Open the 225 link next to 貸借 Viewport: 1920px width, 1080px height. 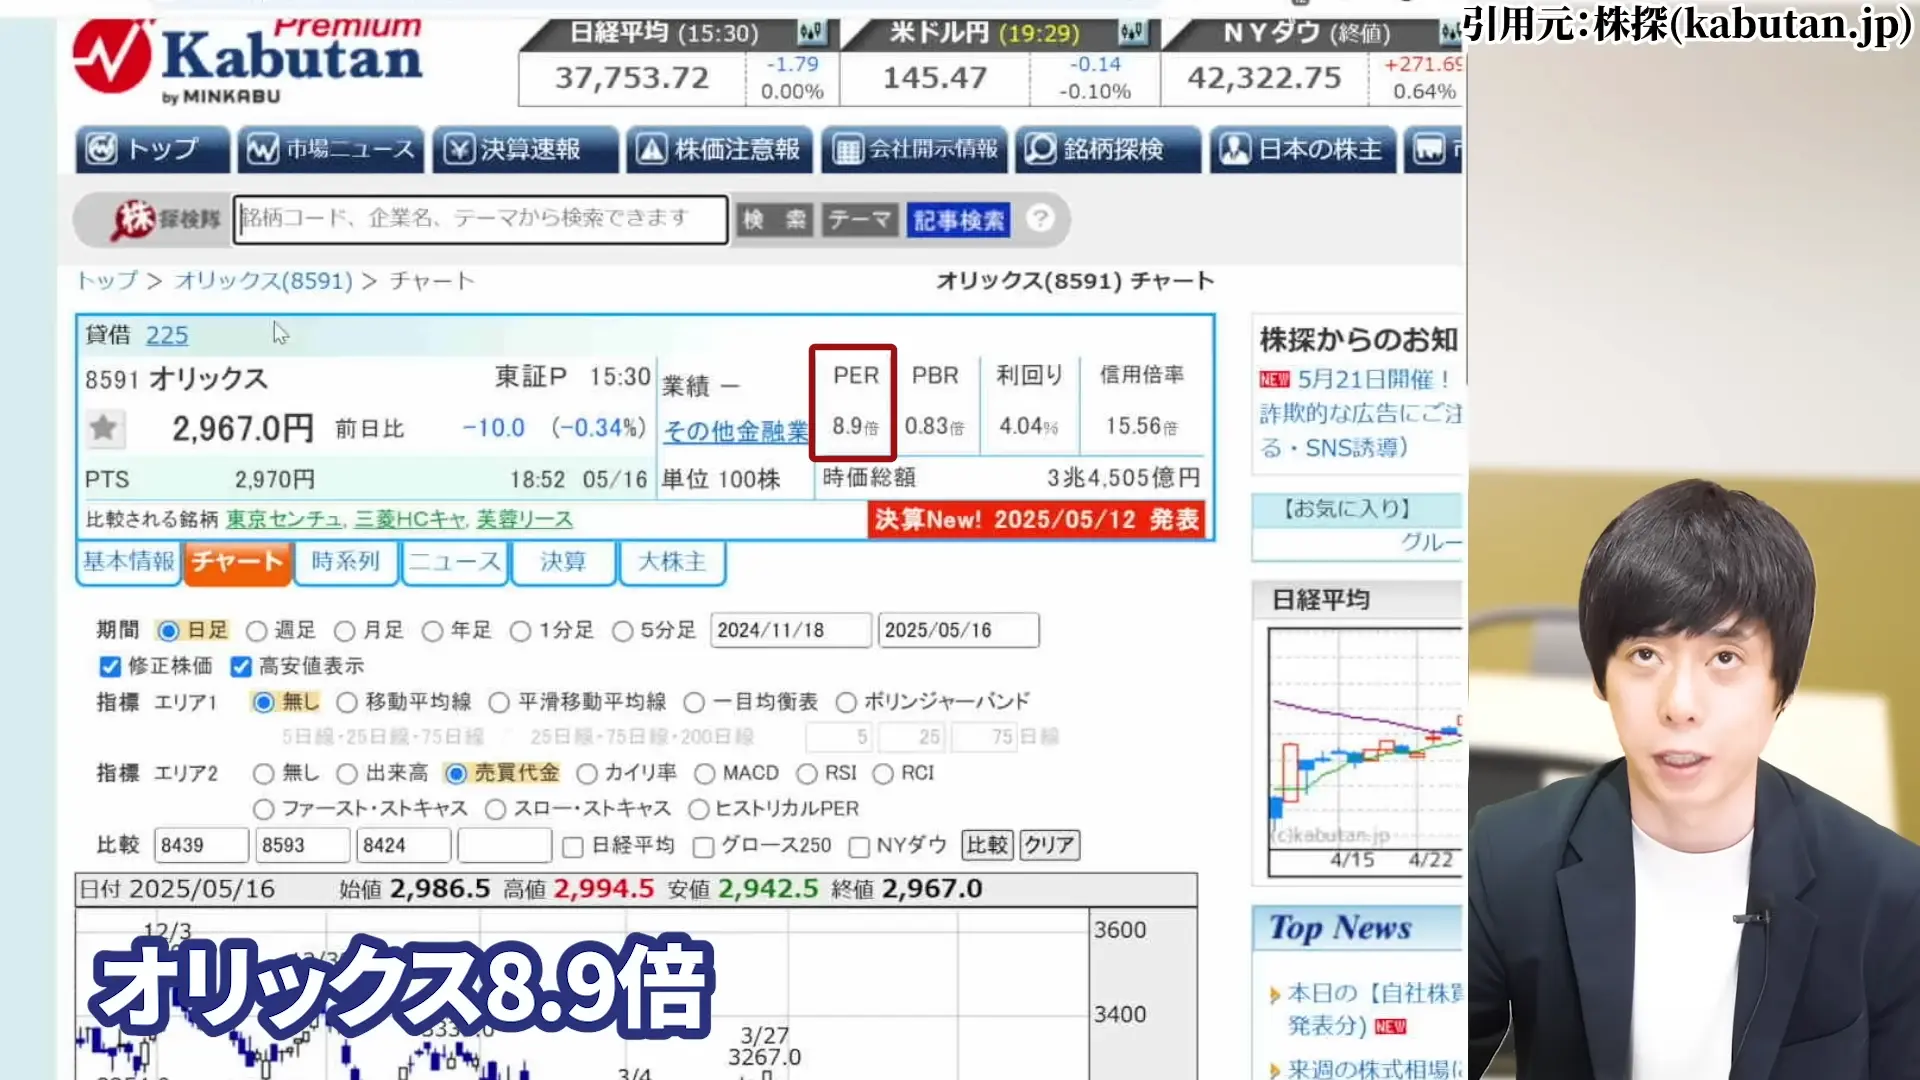click(167, 335)
